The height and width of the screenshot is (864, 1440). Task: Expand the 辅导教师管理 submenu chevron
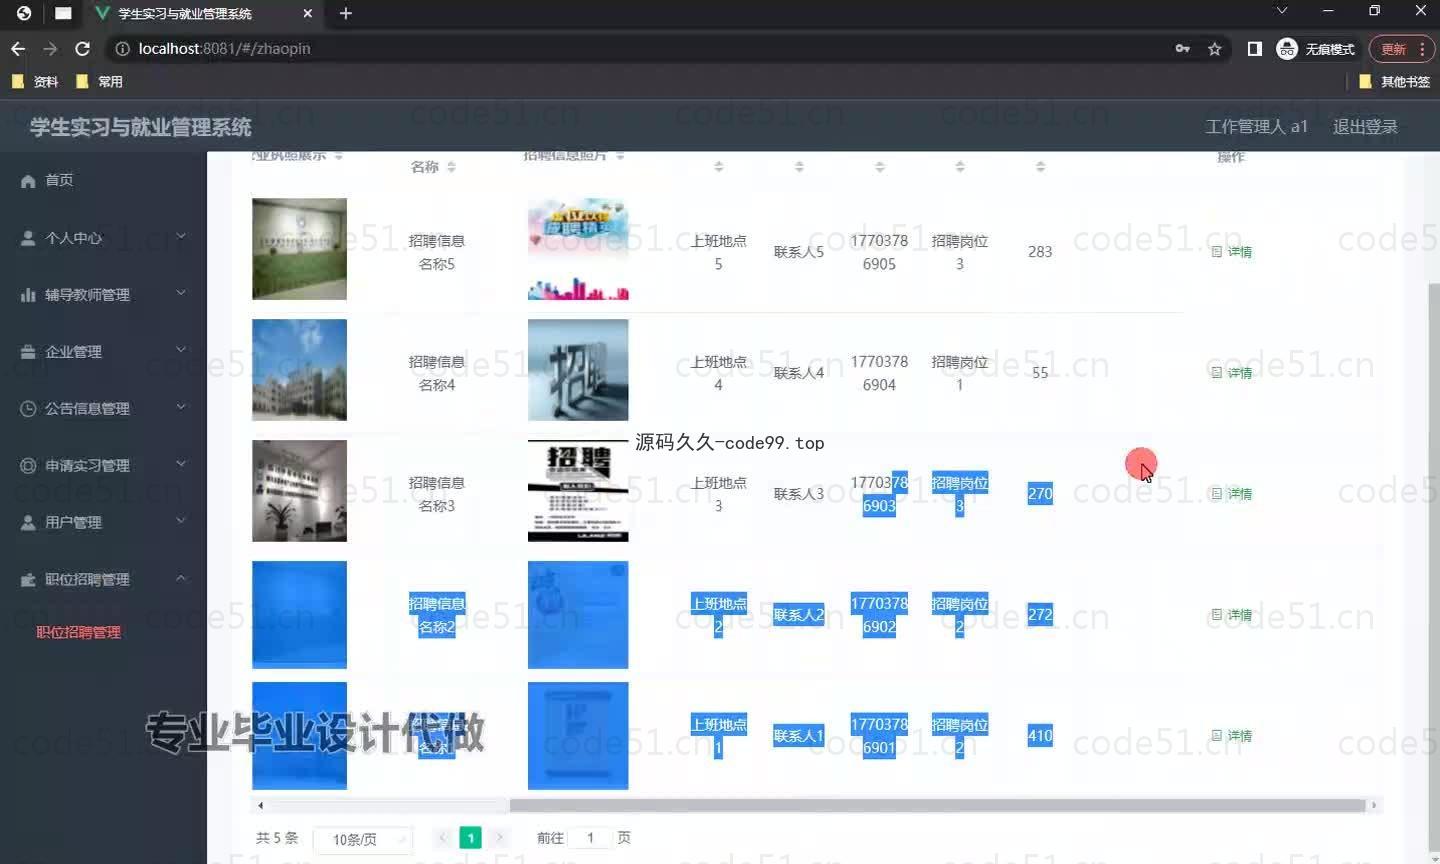coord(181,293)
